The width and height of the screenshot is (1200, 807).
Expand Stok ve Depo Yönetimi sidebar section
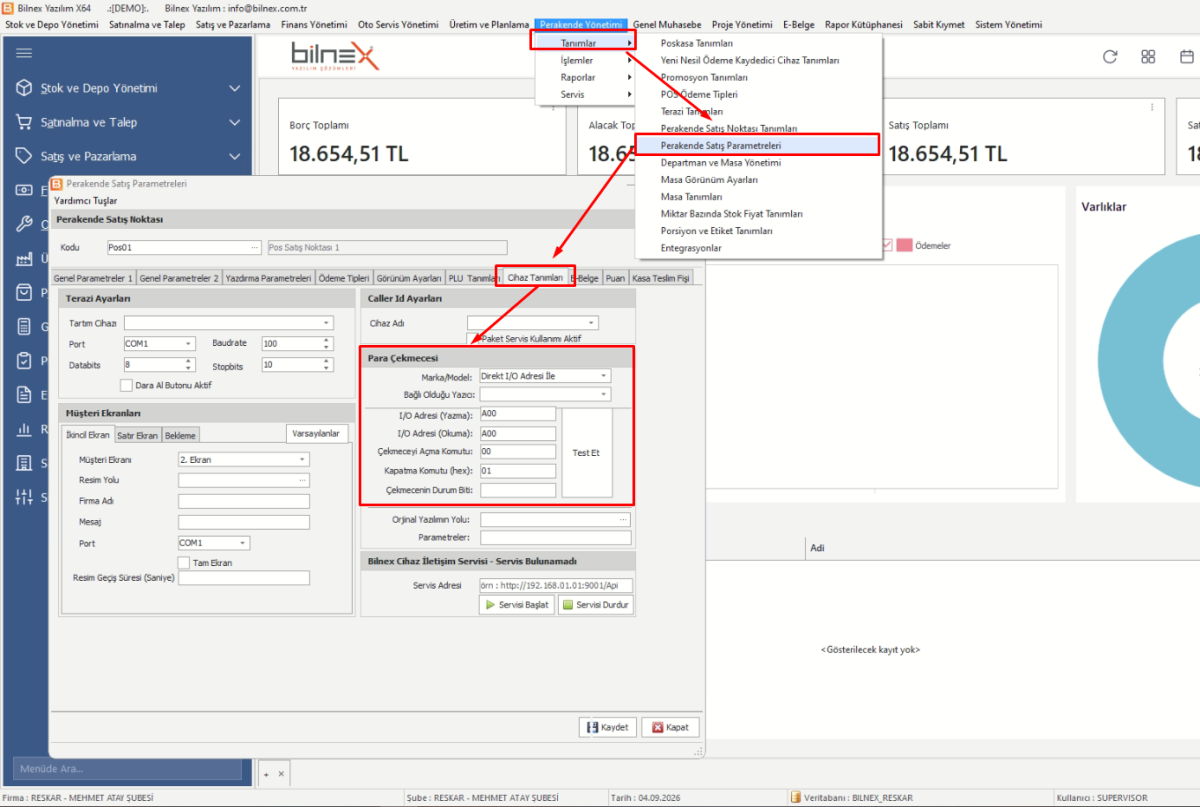tap(234, 88)
